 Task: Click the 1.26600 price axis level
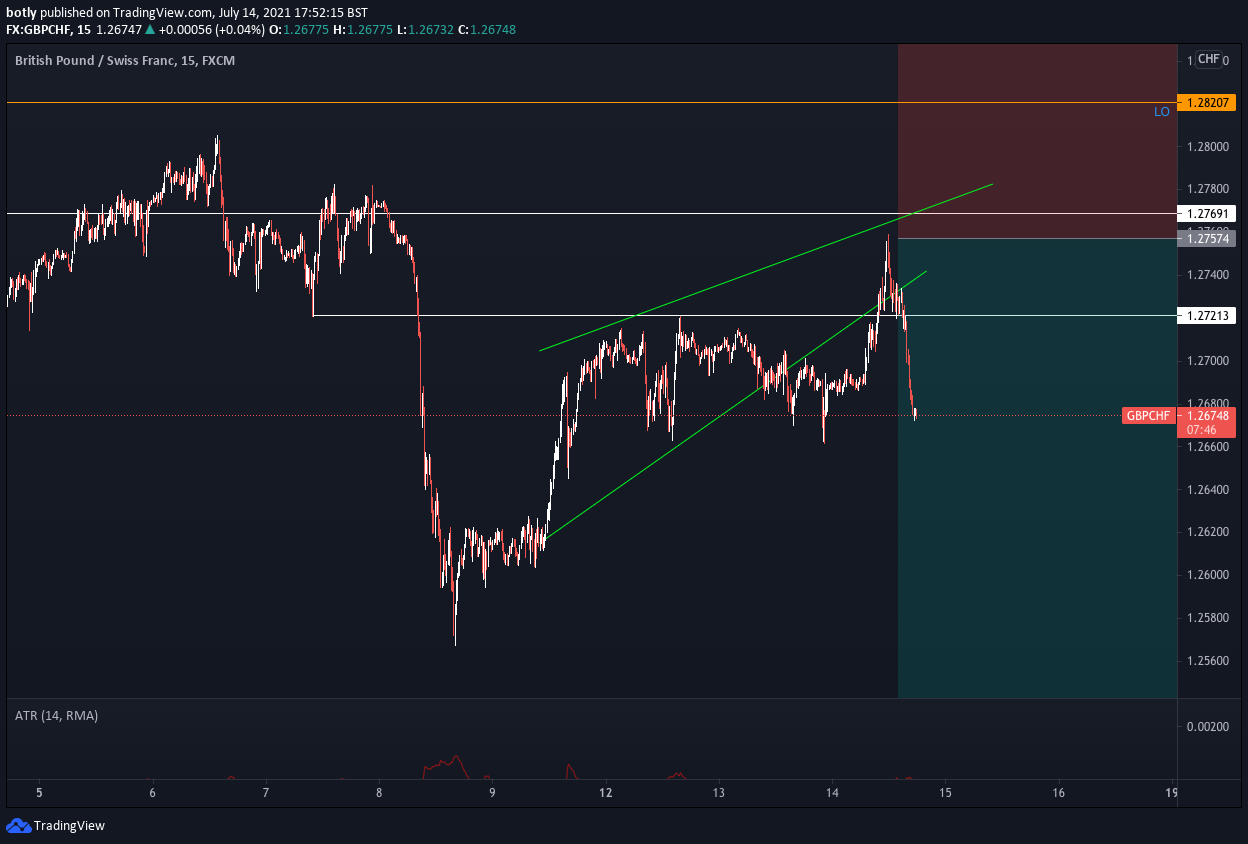pos(1208,447)
